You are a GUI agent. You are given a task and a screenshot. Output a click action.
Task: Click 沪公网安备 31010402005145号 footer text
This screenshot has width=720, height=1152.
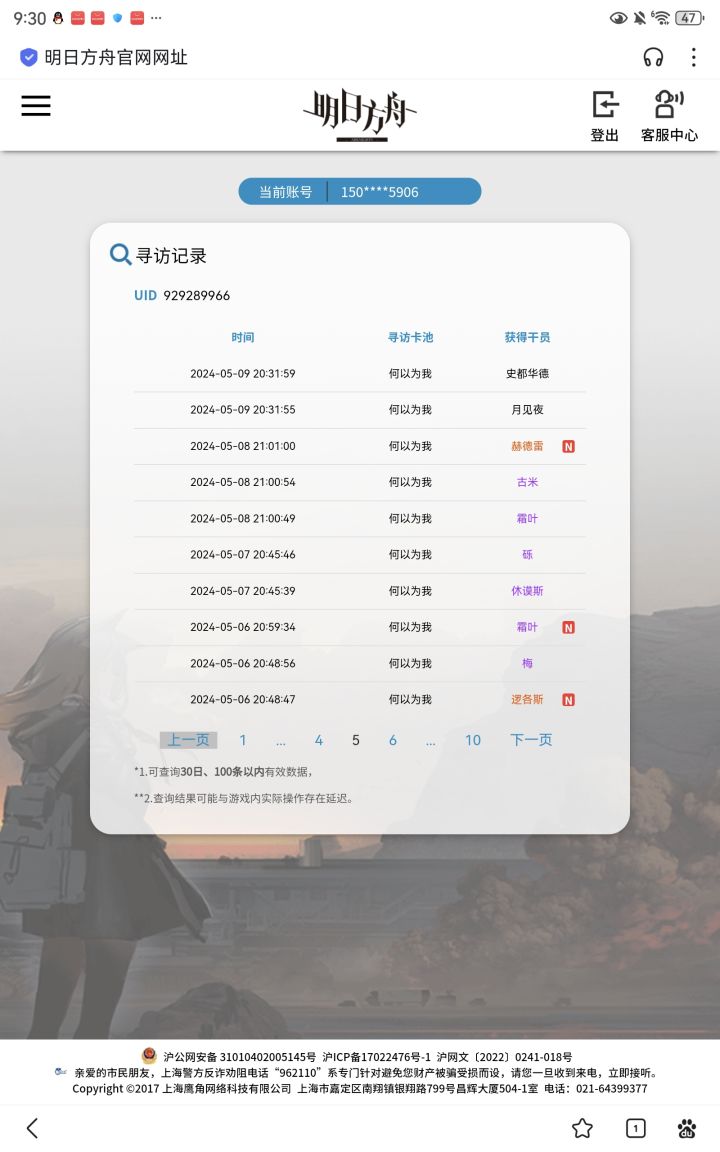(240, 1056)
